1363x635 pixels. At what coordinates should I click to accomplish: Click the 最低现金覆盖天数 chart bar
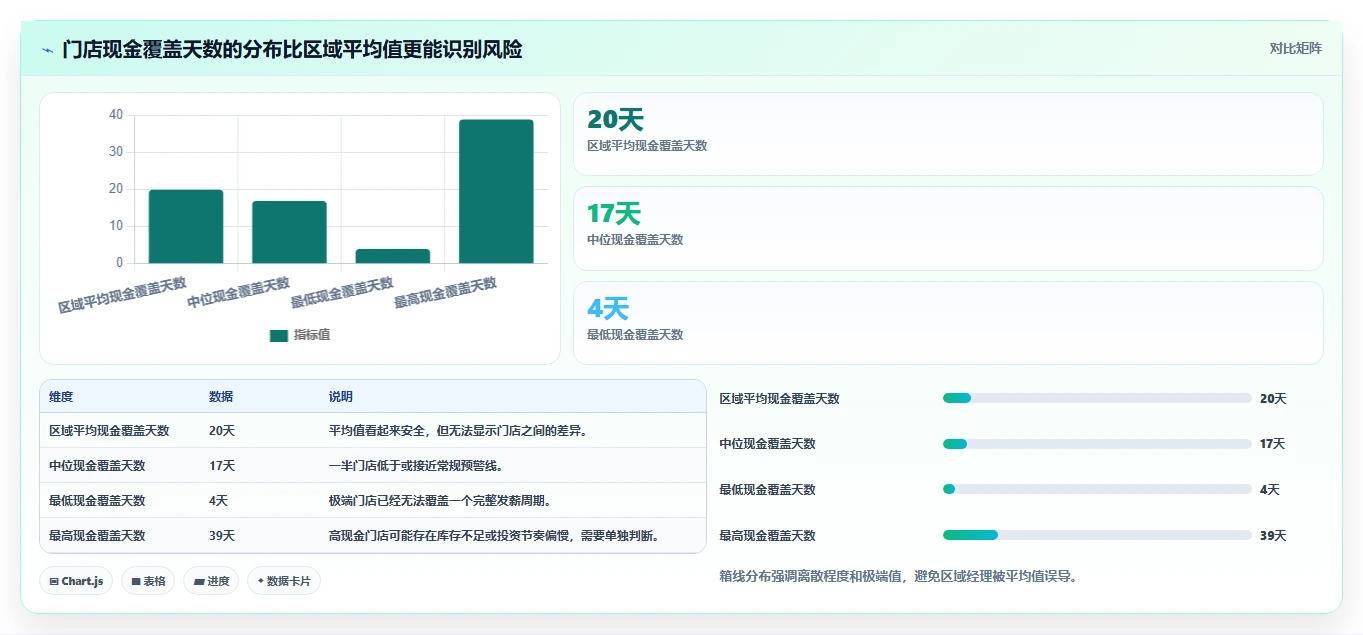(x=393, y=256)
